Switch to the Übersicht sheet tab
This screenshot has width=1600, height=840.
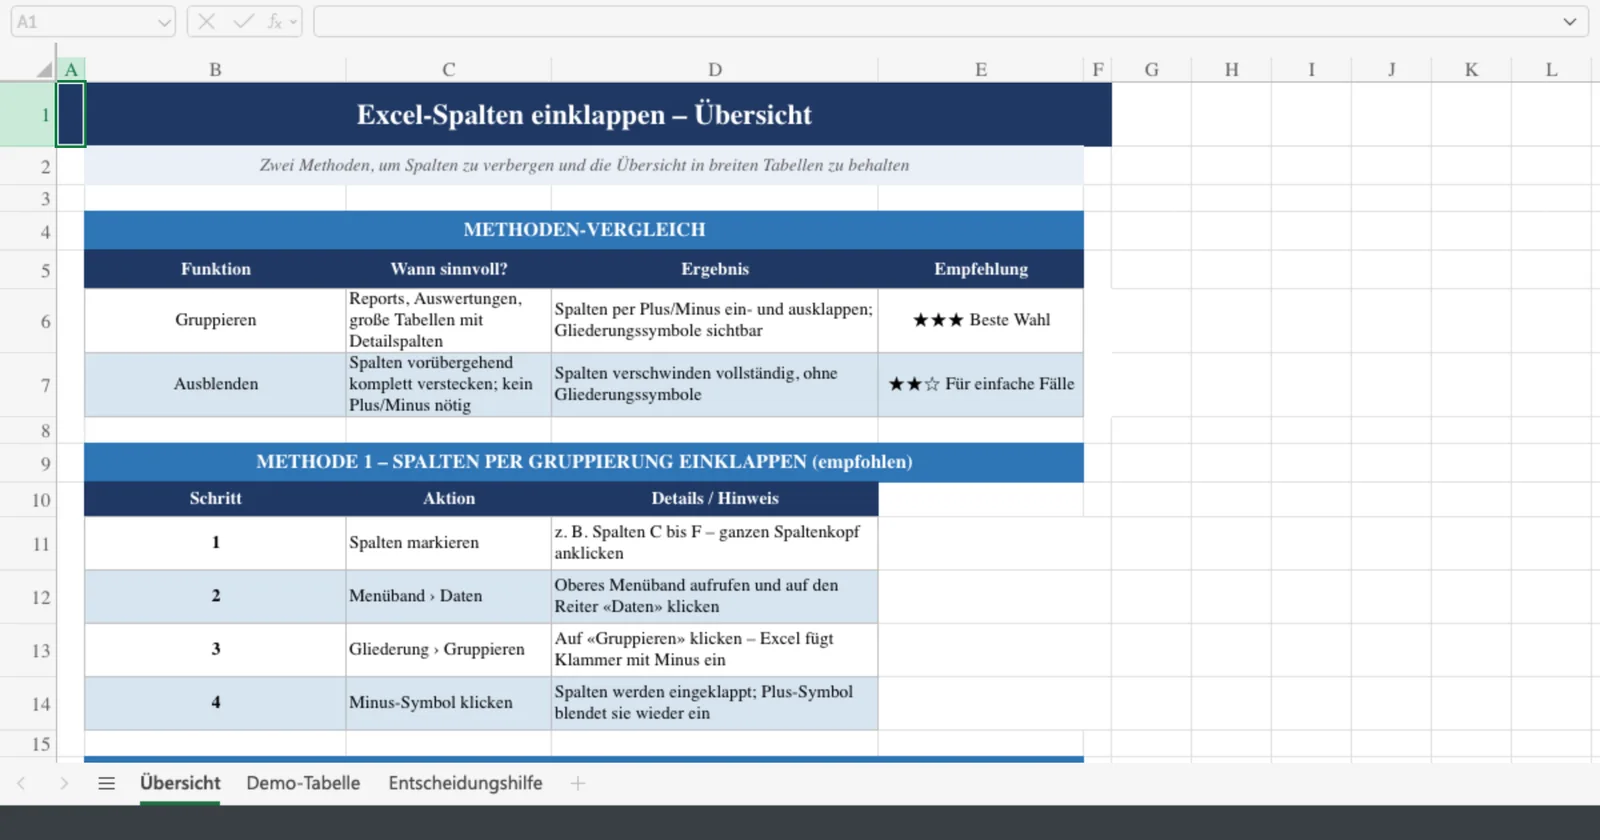(x=180, y=783)
